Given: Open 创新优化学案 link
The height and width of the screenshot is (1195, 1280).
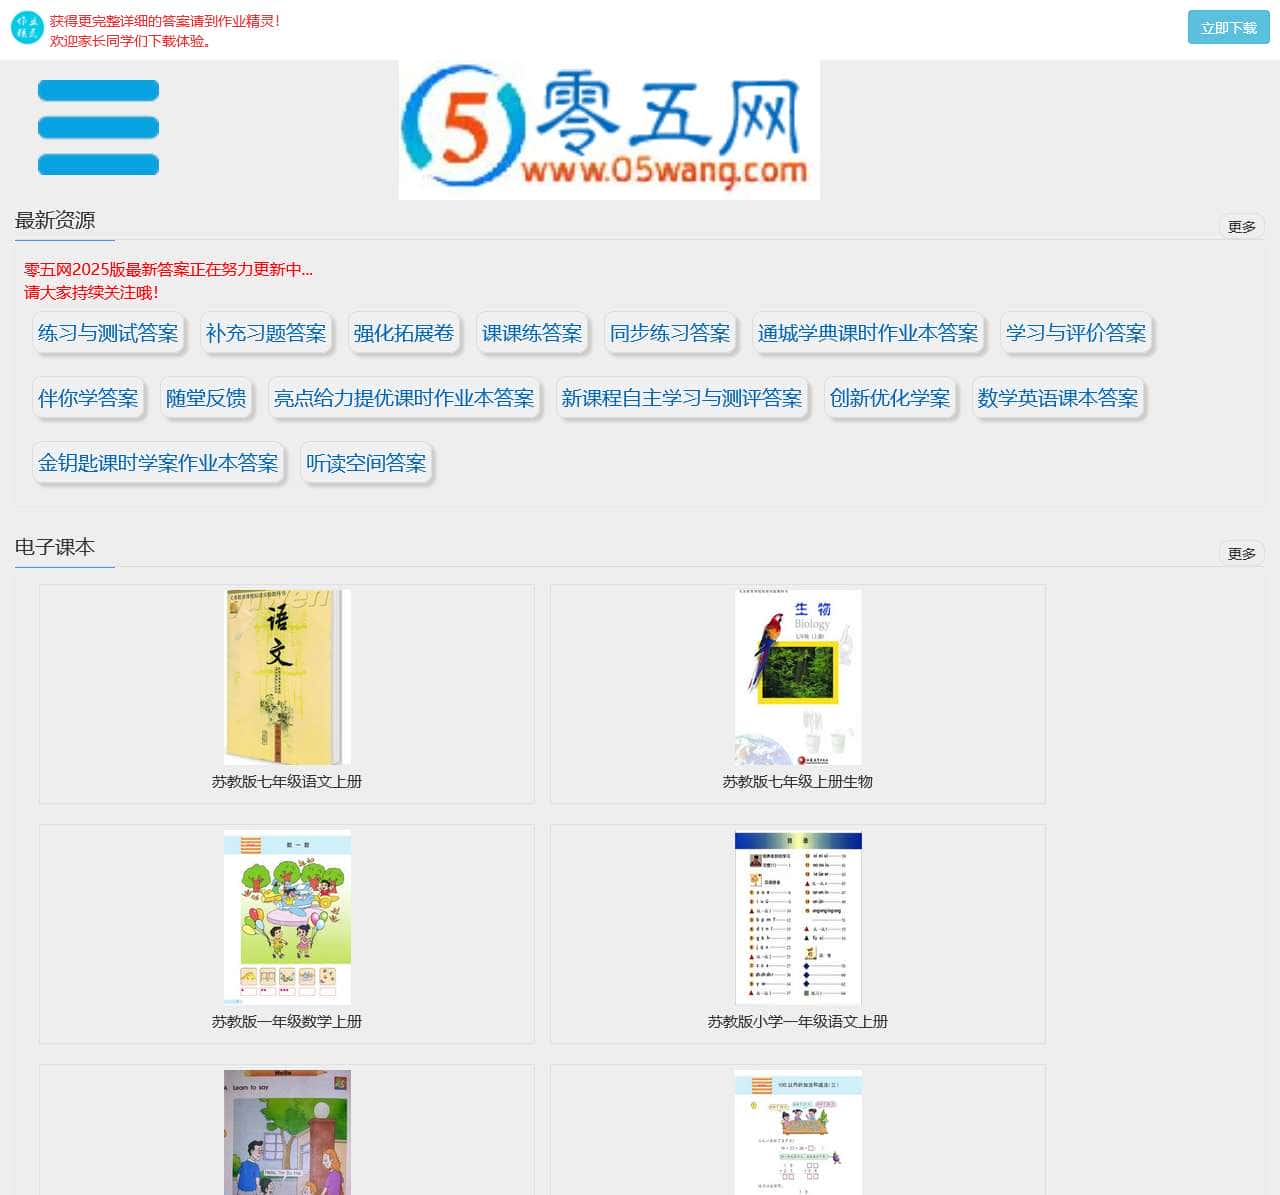Looking at the screenshot, I should [890, 398].
